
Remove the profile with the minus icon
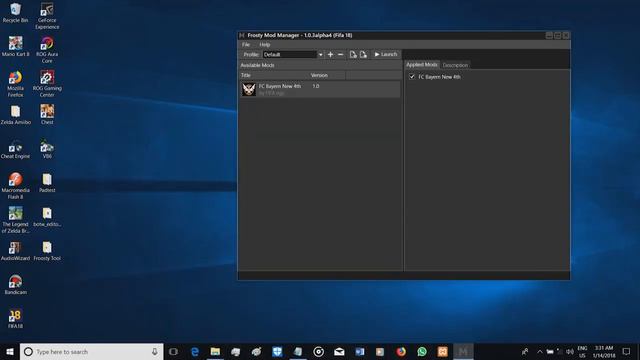coord(340,54)
